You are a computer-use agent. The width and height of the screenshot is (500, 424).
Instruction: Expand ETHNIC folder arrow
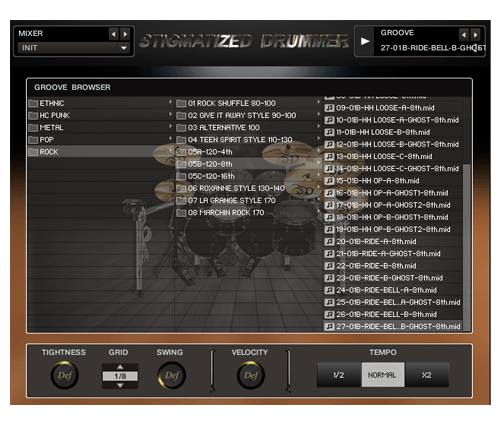click(x=170, y=102)
